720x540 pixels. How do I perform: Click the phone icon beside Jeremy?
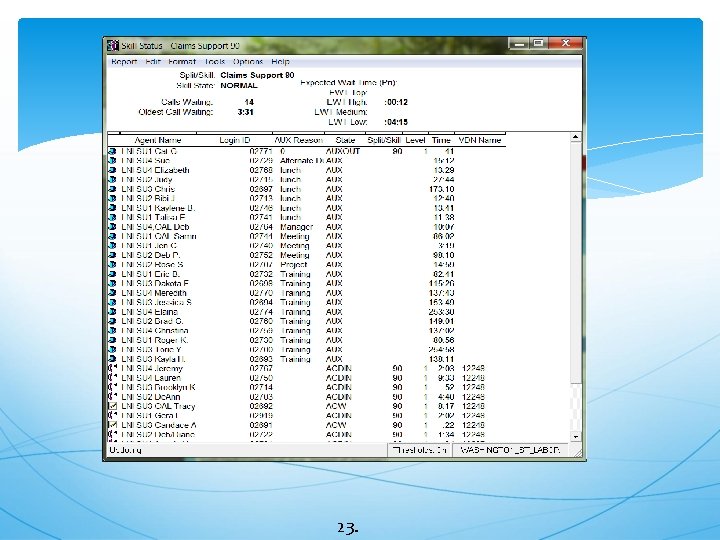(x=112, y=368)
